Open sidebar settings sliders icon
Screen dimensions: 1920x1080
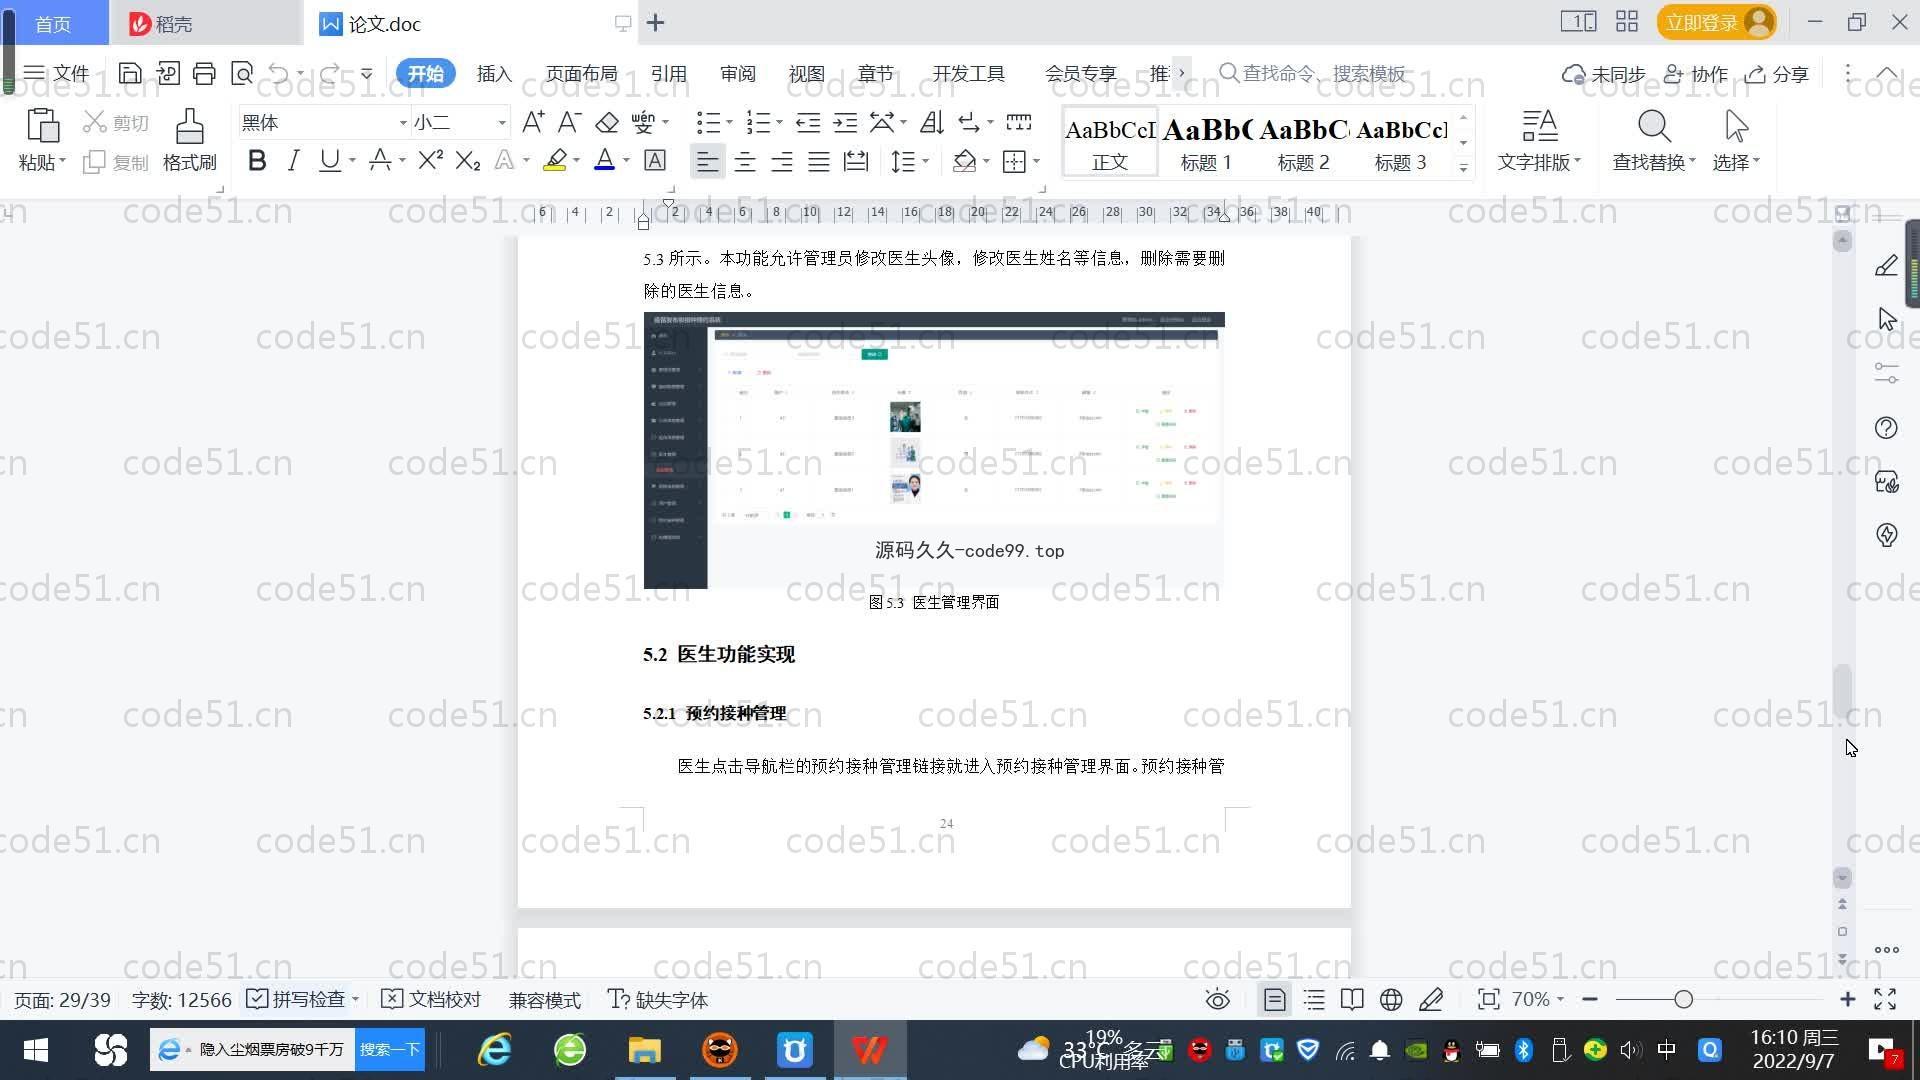pyautogui.click(x=1886, y=373)
